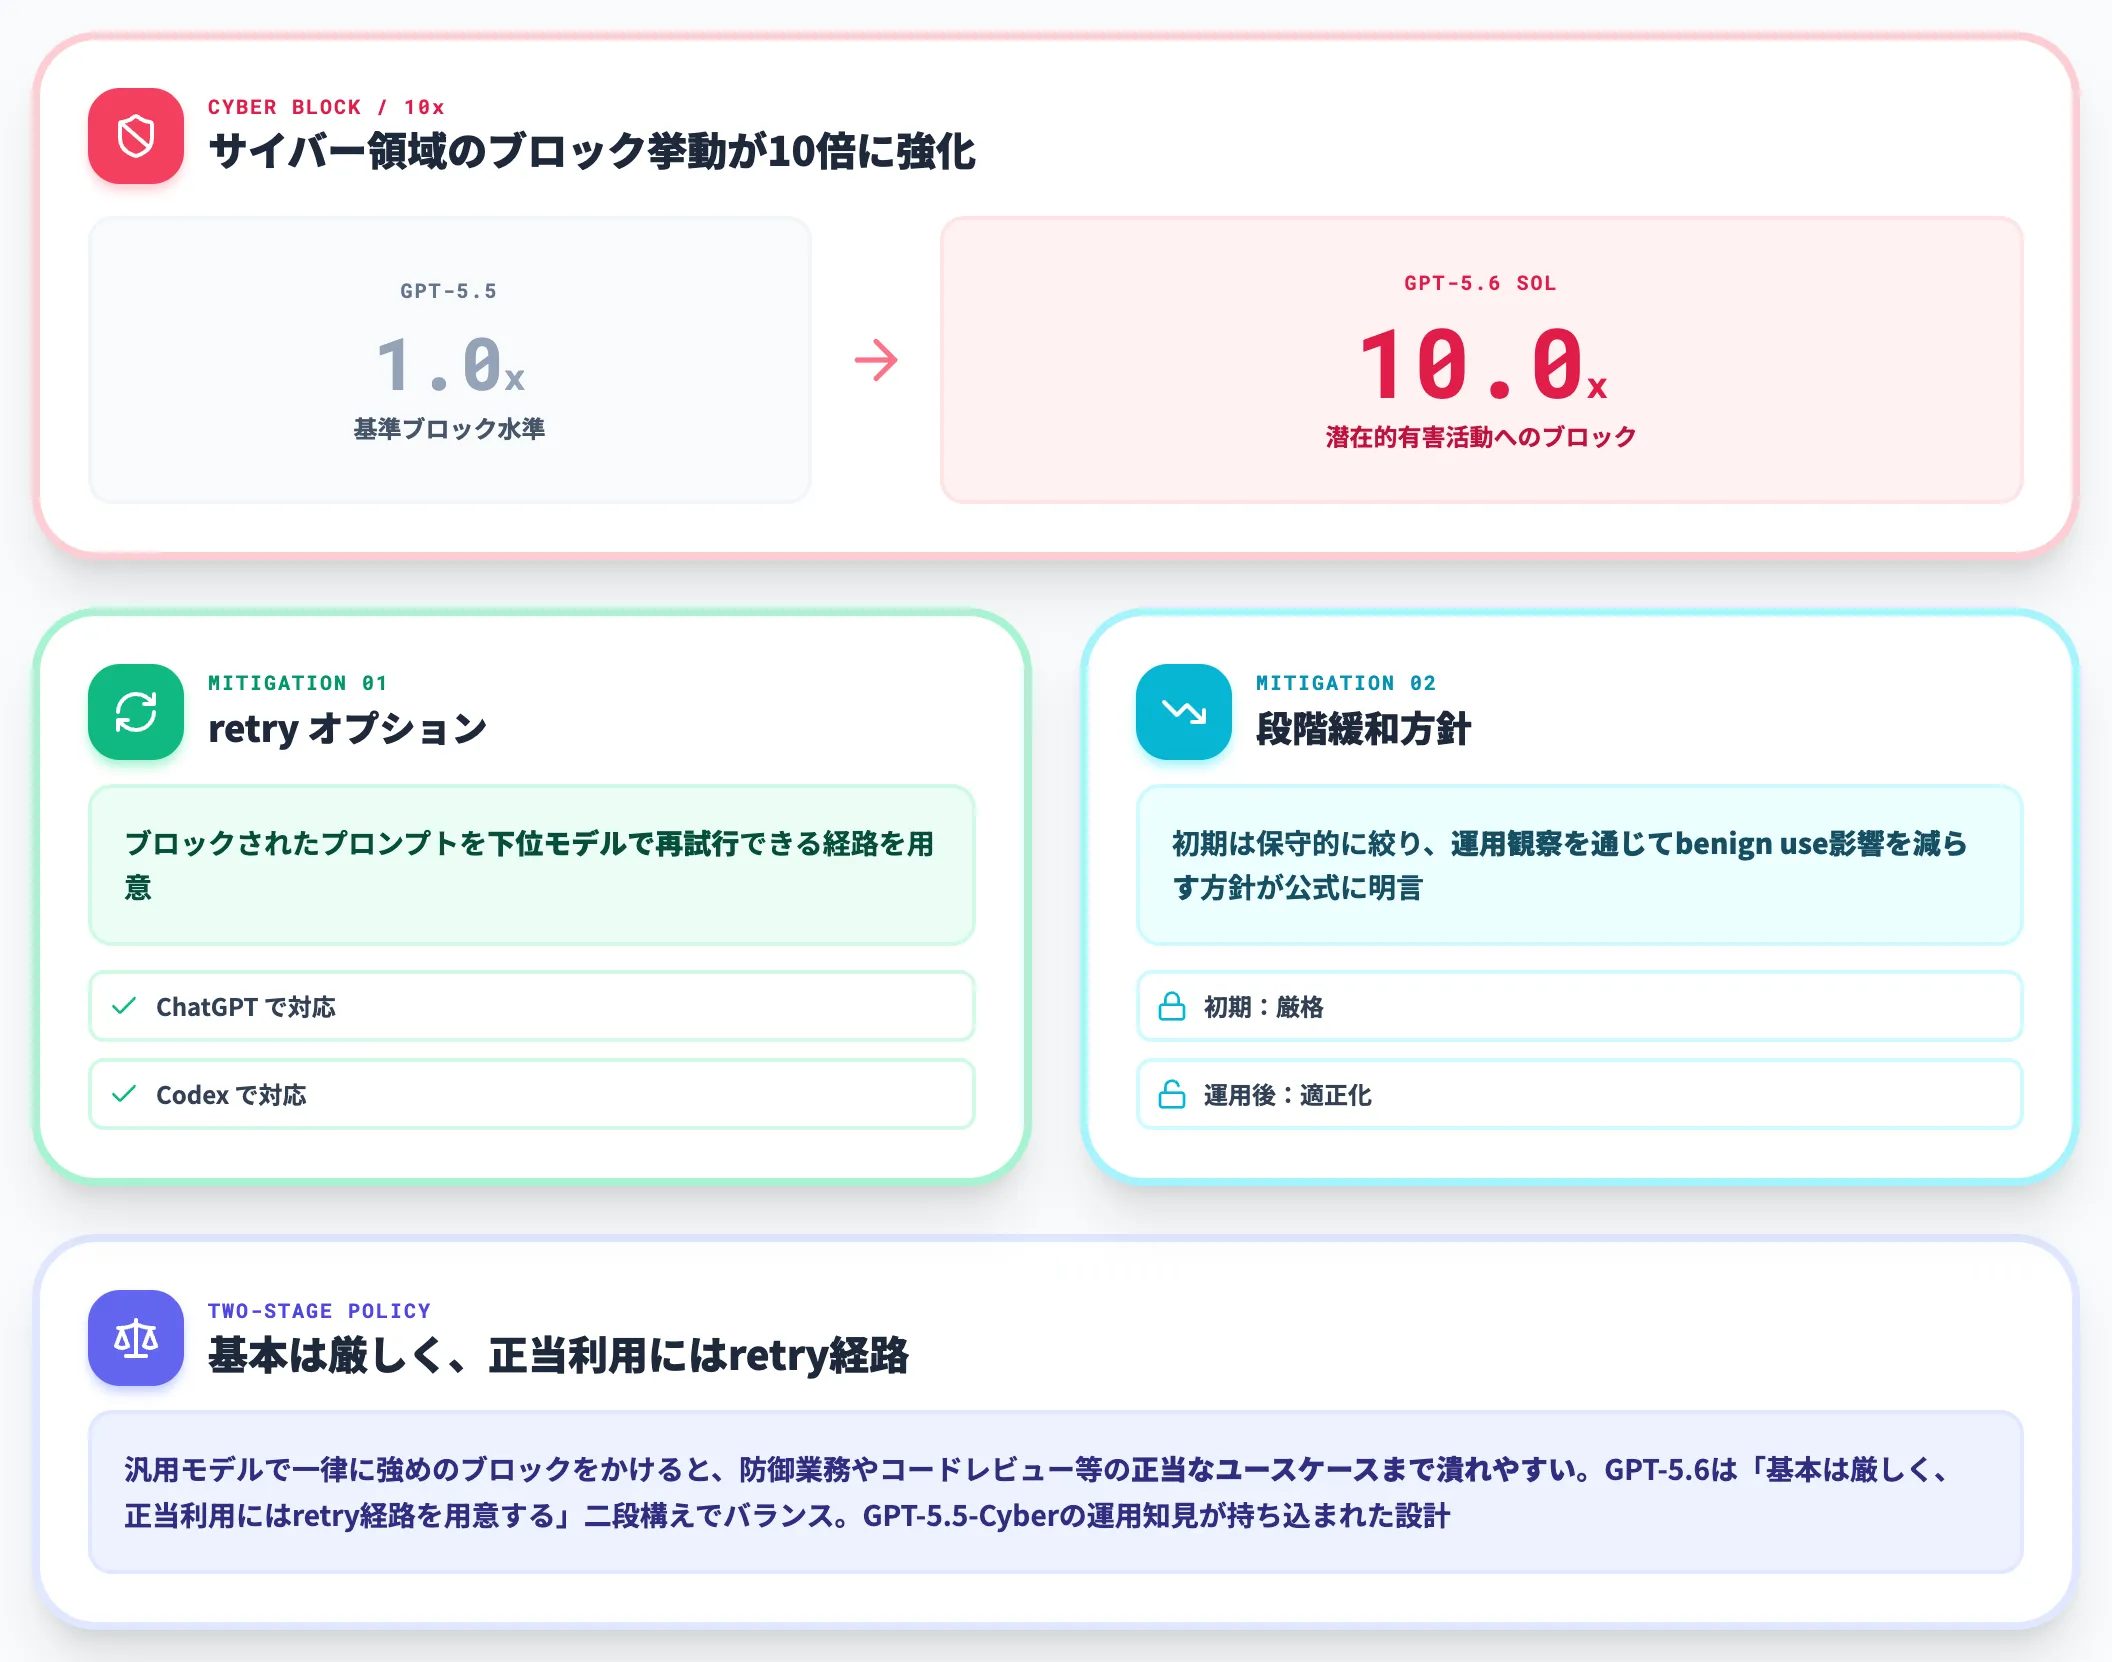Select the ChatGPT で対応 row
The height and width of the screenshot is (1662, 2112).
pos(532,1006)
